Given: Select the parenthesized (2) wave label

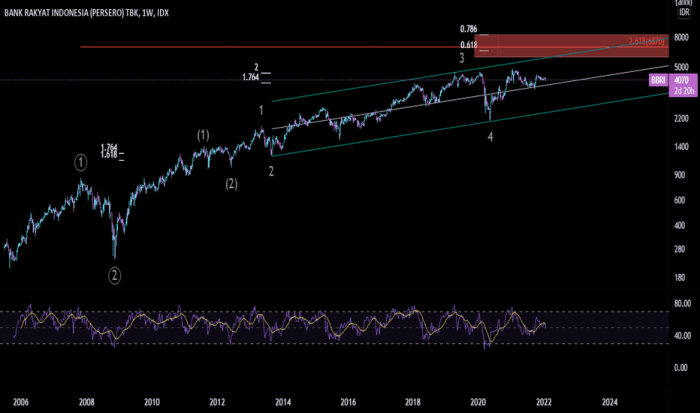Looking at the screenshot, I should click(231, 183).
